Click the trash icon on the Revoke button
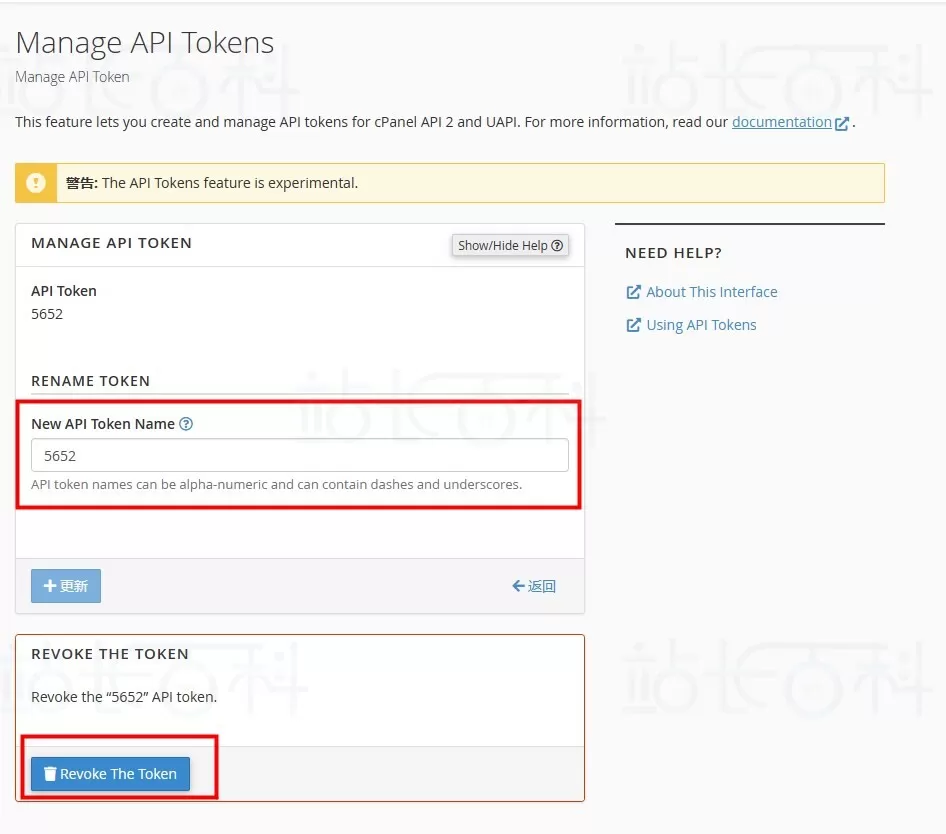The height and width of the screenshot is (834, 946). tap(49, 774)
